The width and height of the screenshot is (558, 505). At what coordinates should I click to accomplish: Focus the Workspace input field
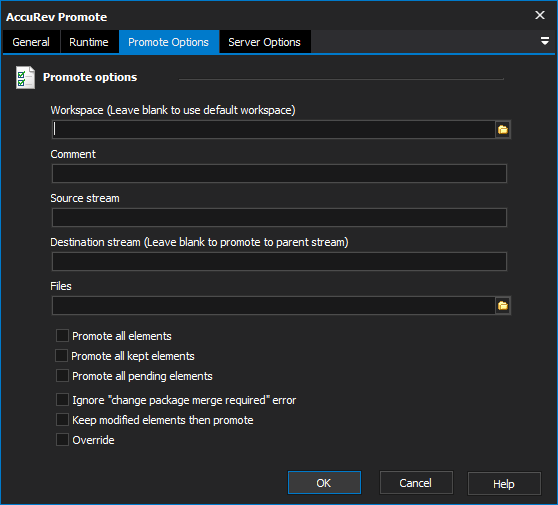click(x=273, y=130)
